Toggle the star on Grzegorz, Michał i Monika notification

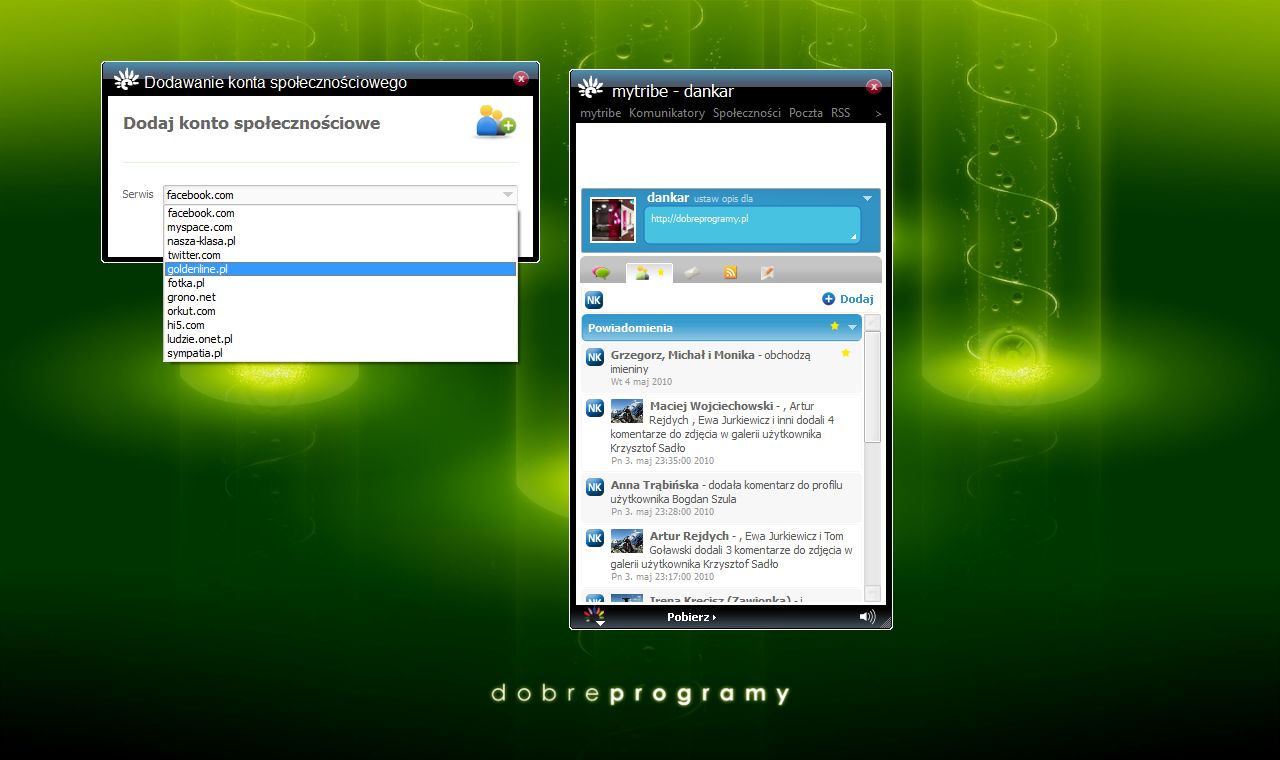[x=846, y=353]
